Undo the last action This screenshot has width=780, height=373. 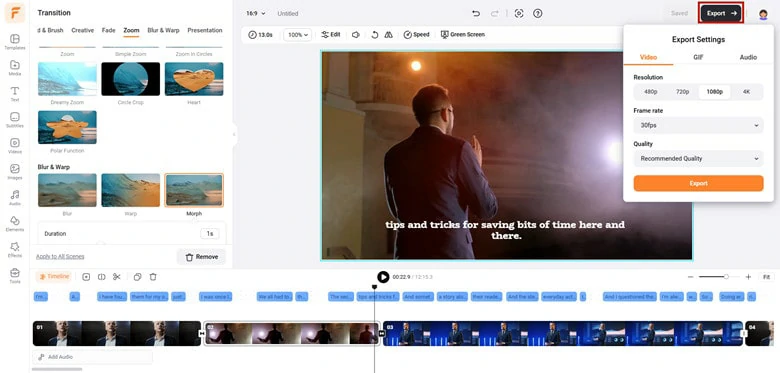click(x=476, y=13)
